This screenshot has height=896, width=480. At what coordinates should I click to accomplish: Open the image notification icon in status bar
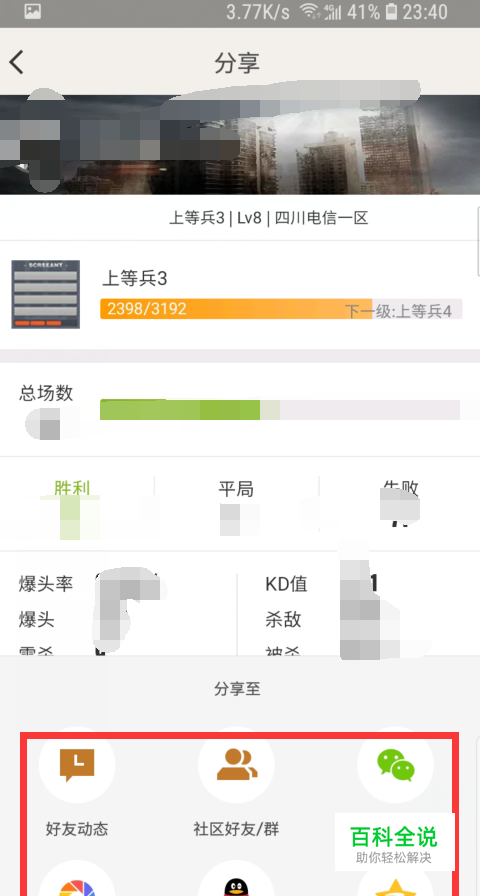[33, 10]
